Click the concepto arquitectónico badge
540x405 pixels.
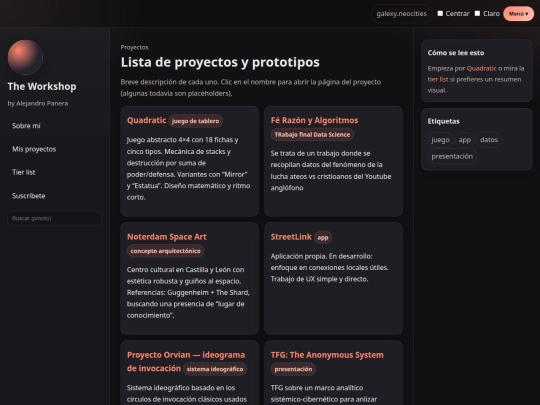165,251
